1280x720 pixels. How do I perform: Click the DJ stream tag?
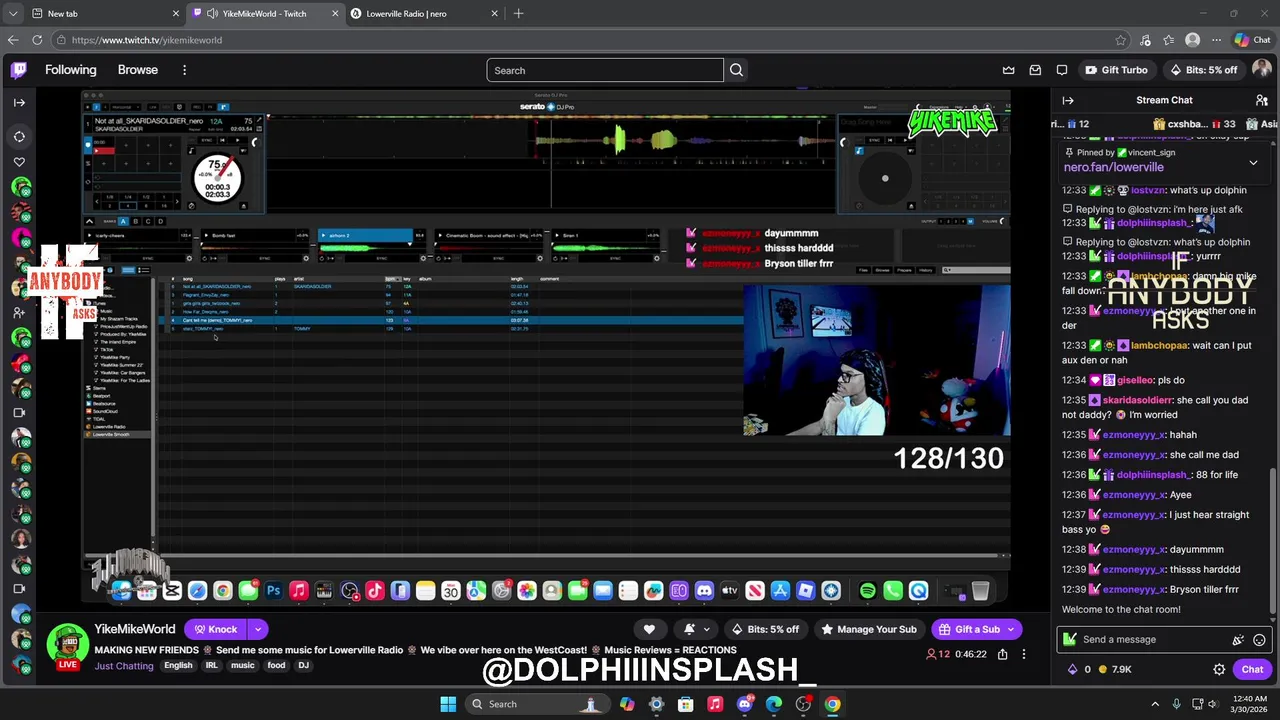(x=303, y=666)
